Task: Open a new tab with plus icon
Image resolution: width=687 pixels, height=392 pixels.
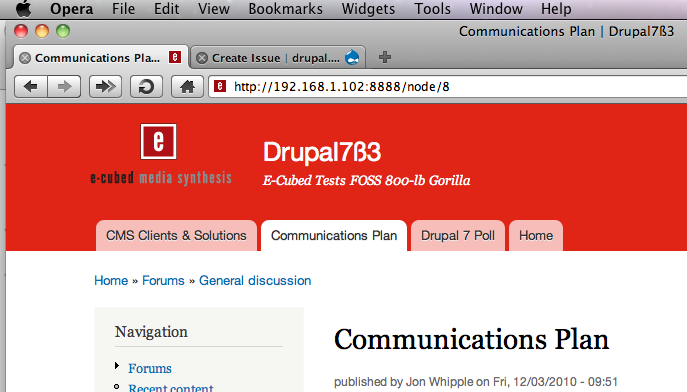Action: tap(385, 57)
